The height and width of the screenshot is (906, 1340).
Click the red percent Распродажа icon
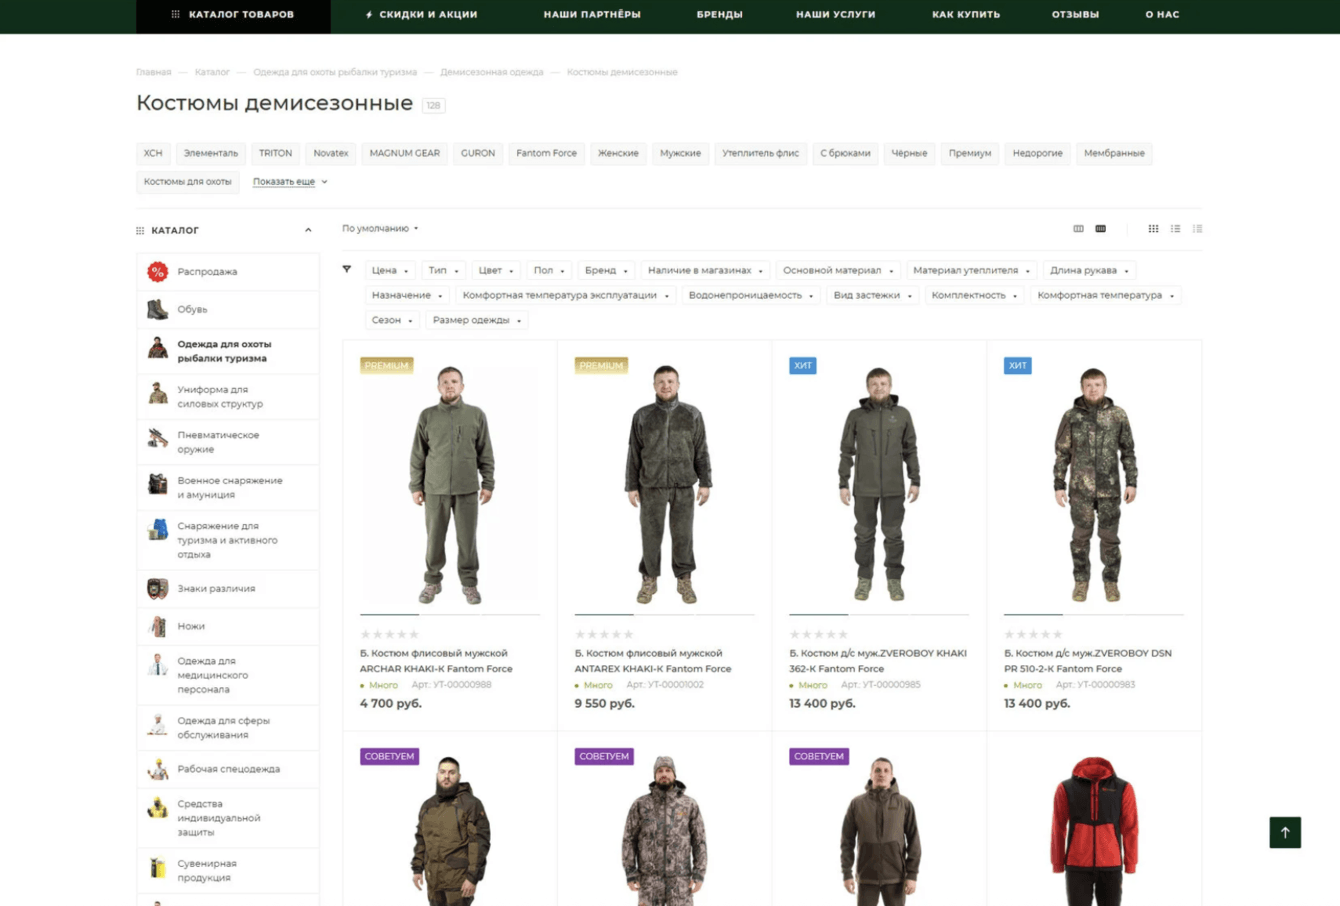pos(157,272)
